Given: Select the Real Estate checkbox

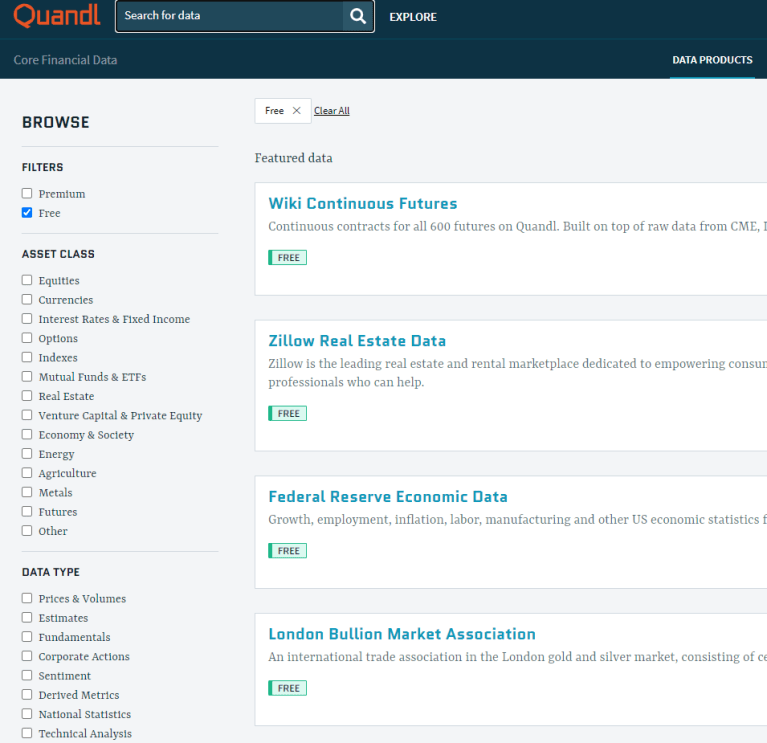Looking at the screenshot, I should [x=27, y=396].
